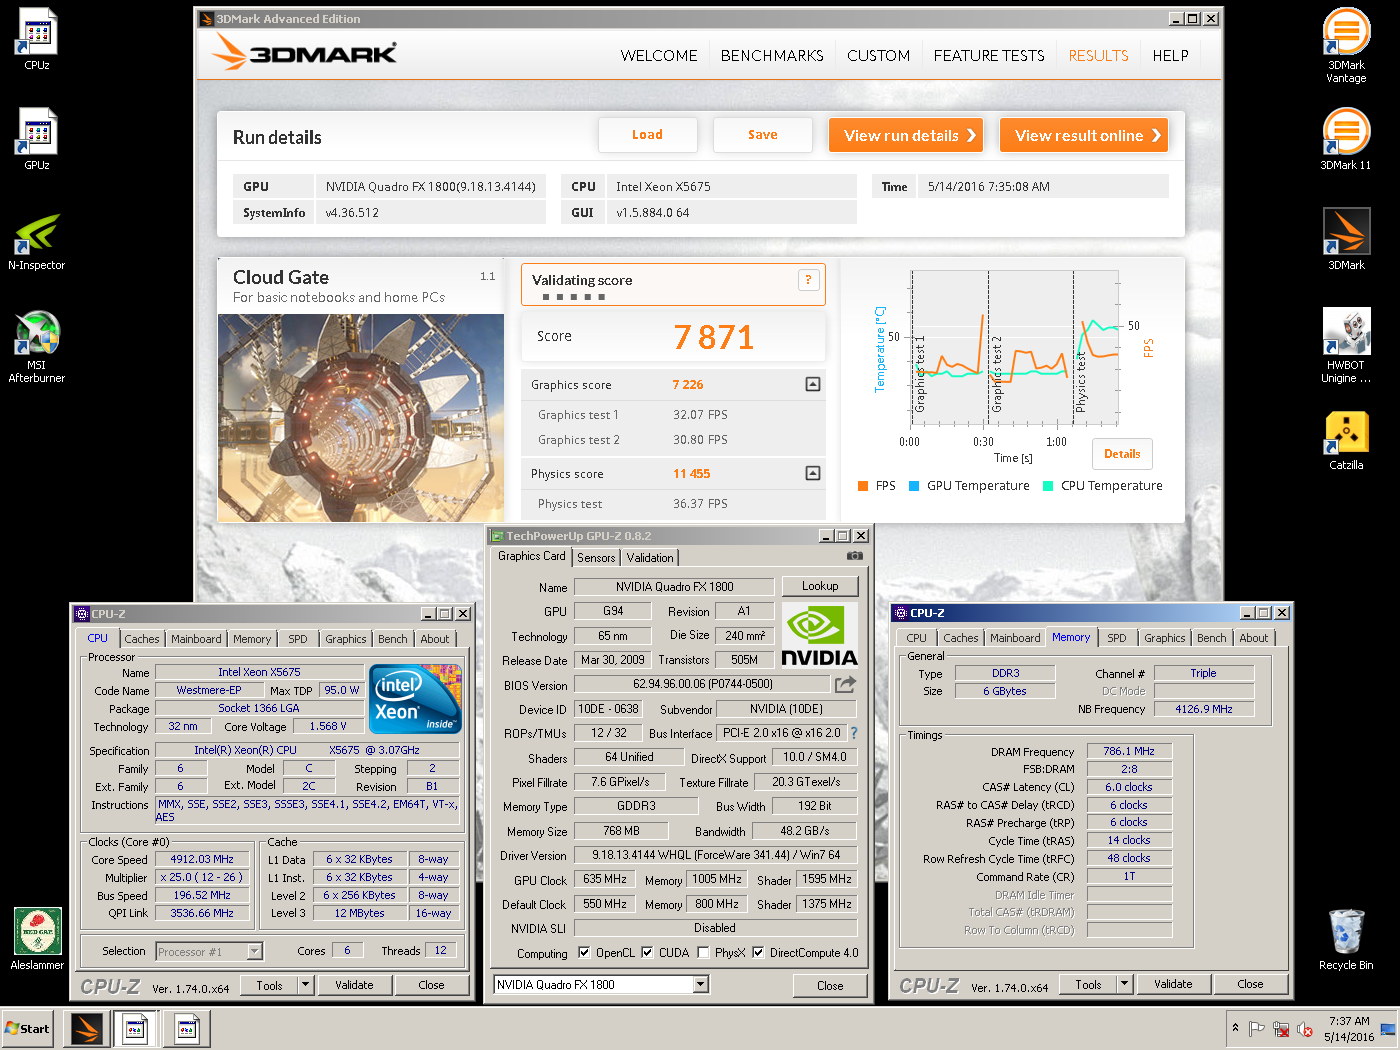The height and width of the screenshot is (1050, 1400).
Task: Switch to 3DMark in the taskbar
Action: click(87, 1028)
